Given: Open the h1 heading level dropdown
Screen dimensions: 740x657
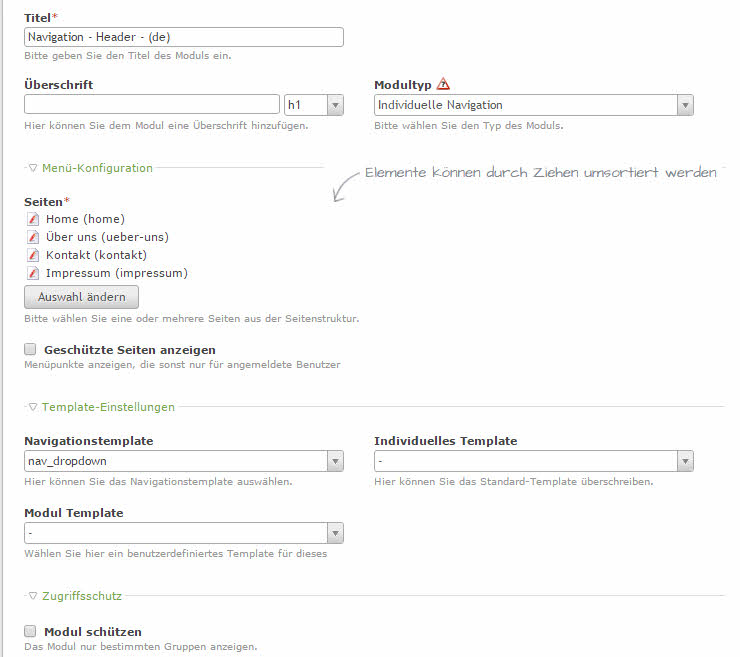Looking at the screenshot, I should pyautogui.click(x=314, y=105).
